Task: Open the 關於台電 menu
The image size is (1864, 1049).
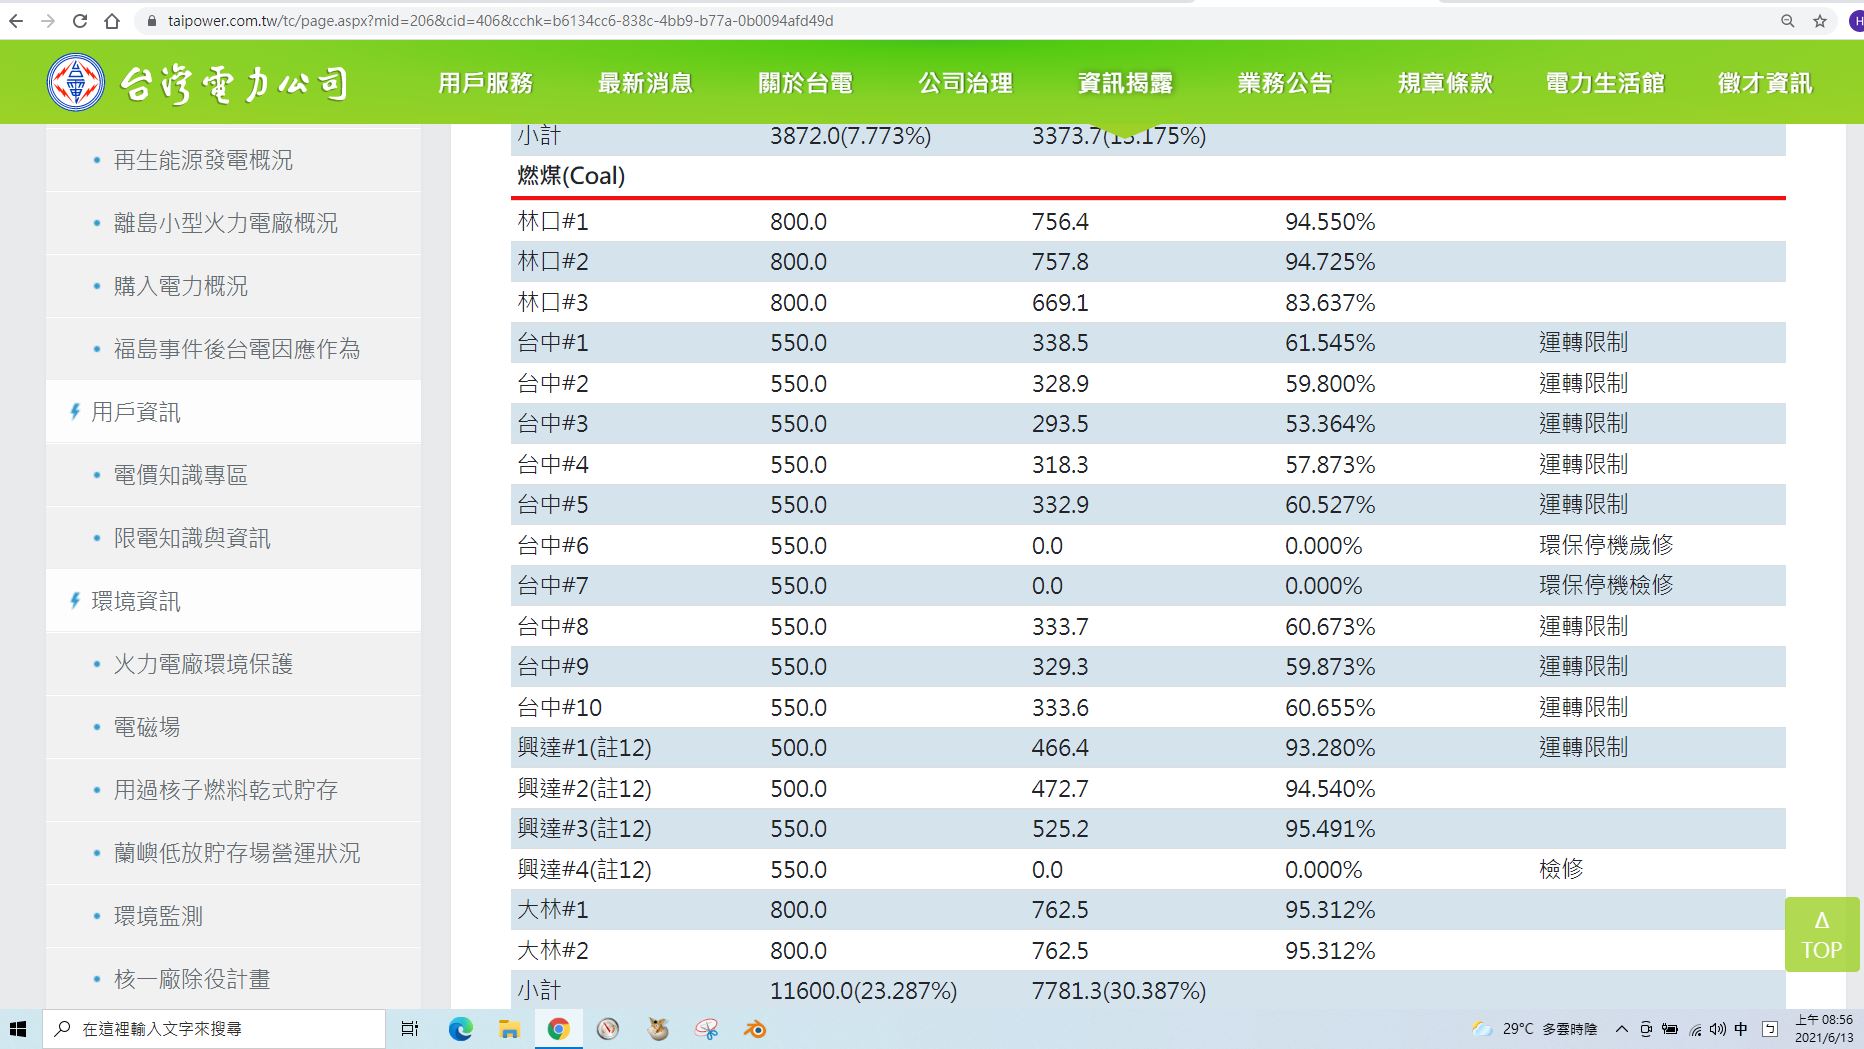Action: [805, 83]
